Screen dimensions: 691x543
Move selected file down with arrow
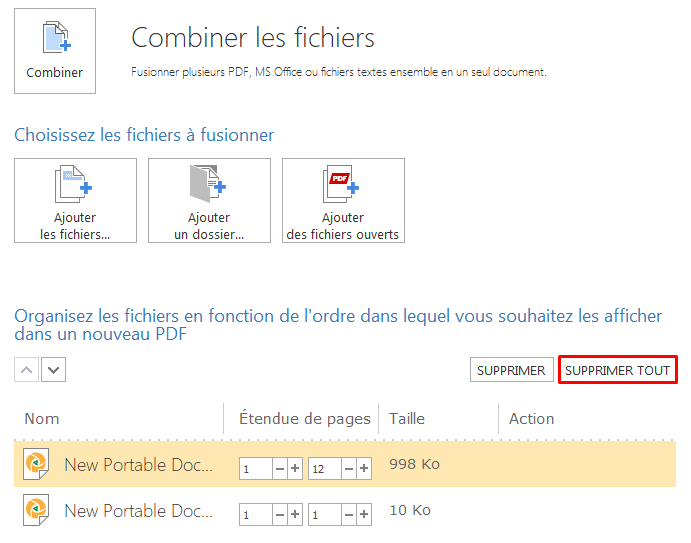[x=53, y=369]
